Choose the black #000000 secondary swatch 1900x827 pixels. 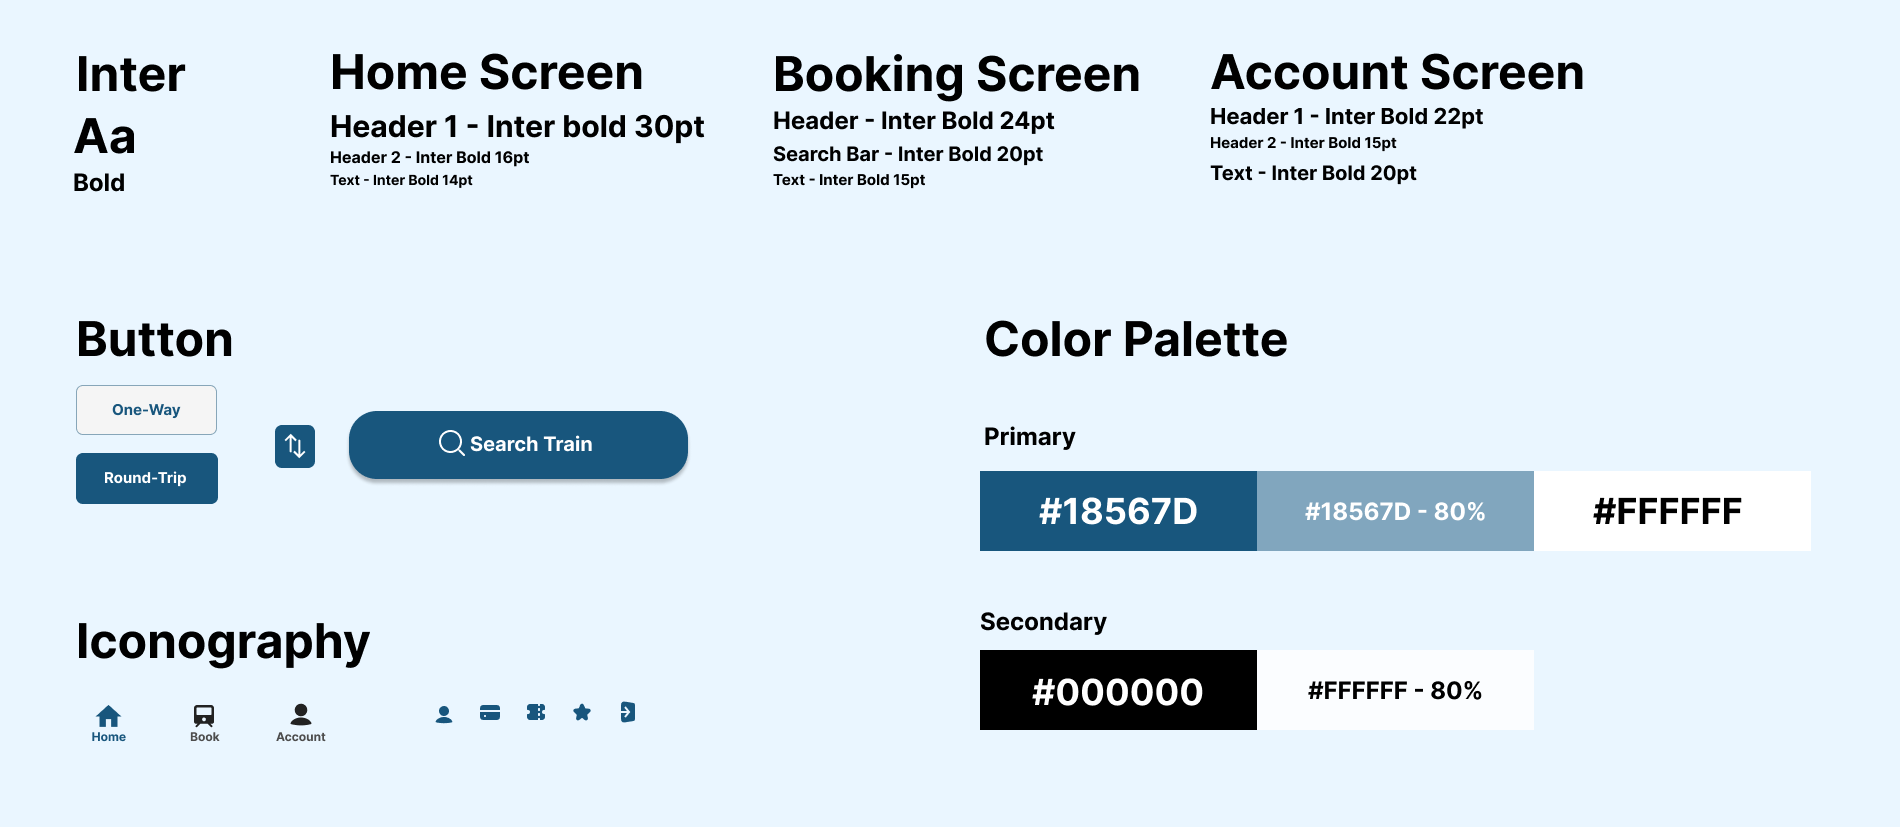point(1118,690)
